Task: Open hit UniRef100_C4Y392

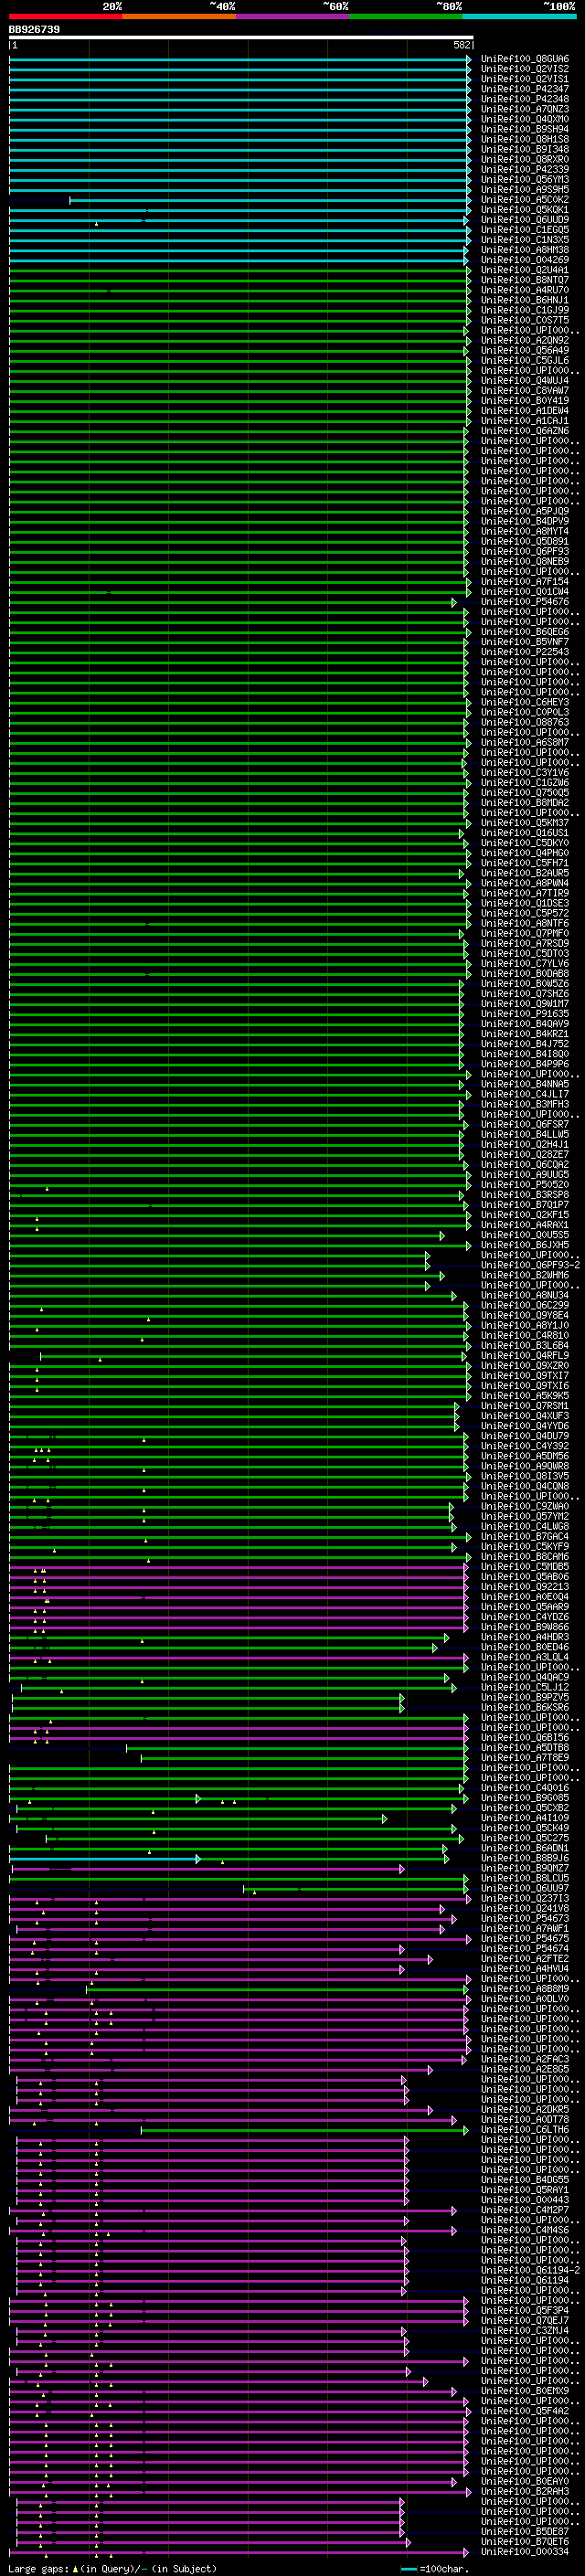Action: 524,1446
